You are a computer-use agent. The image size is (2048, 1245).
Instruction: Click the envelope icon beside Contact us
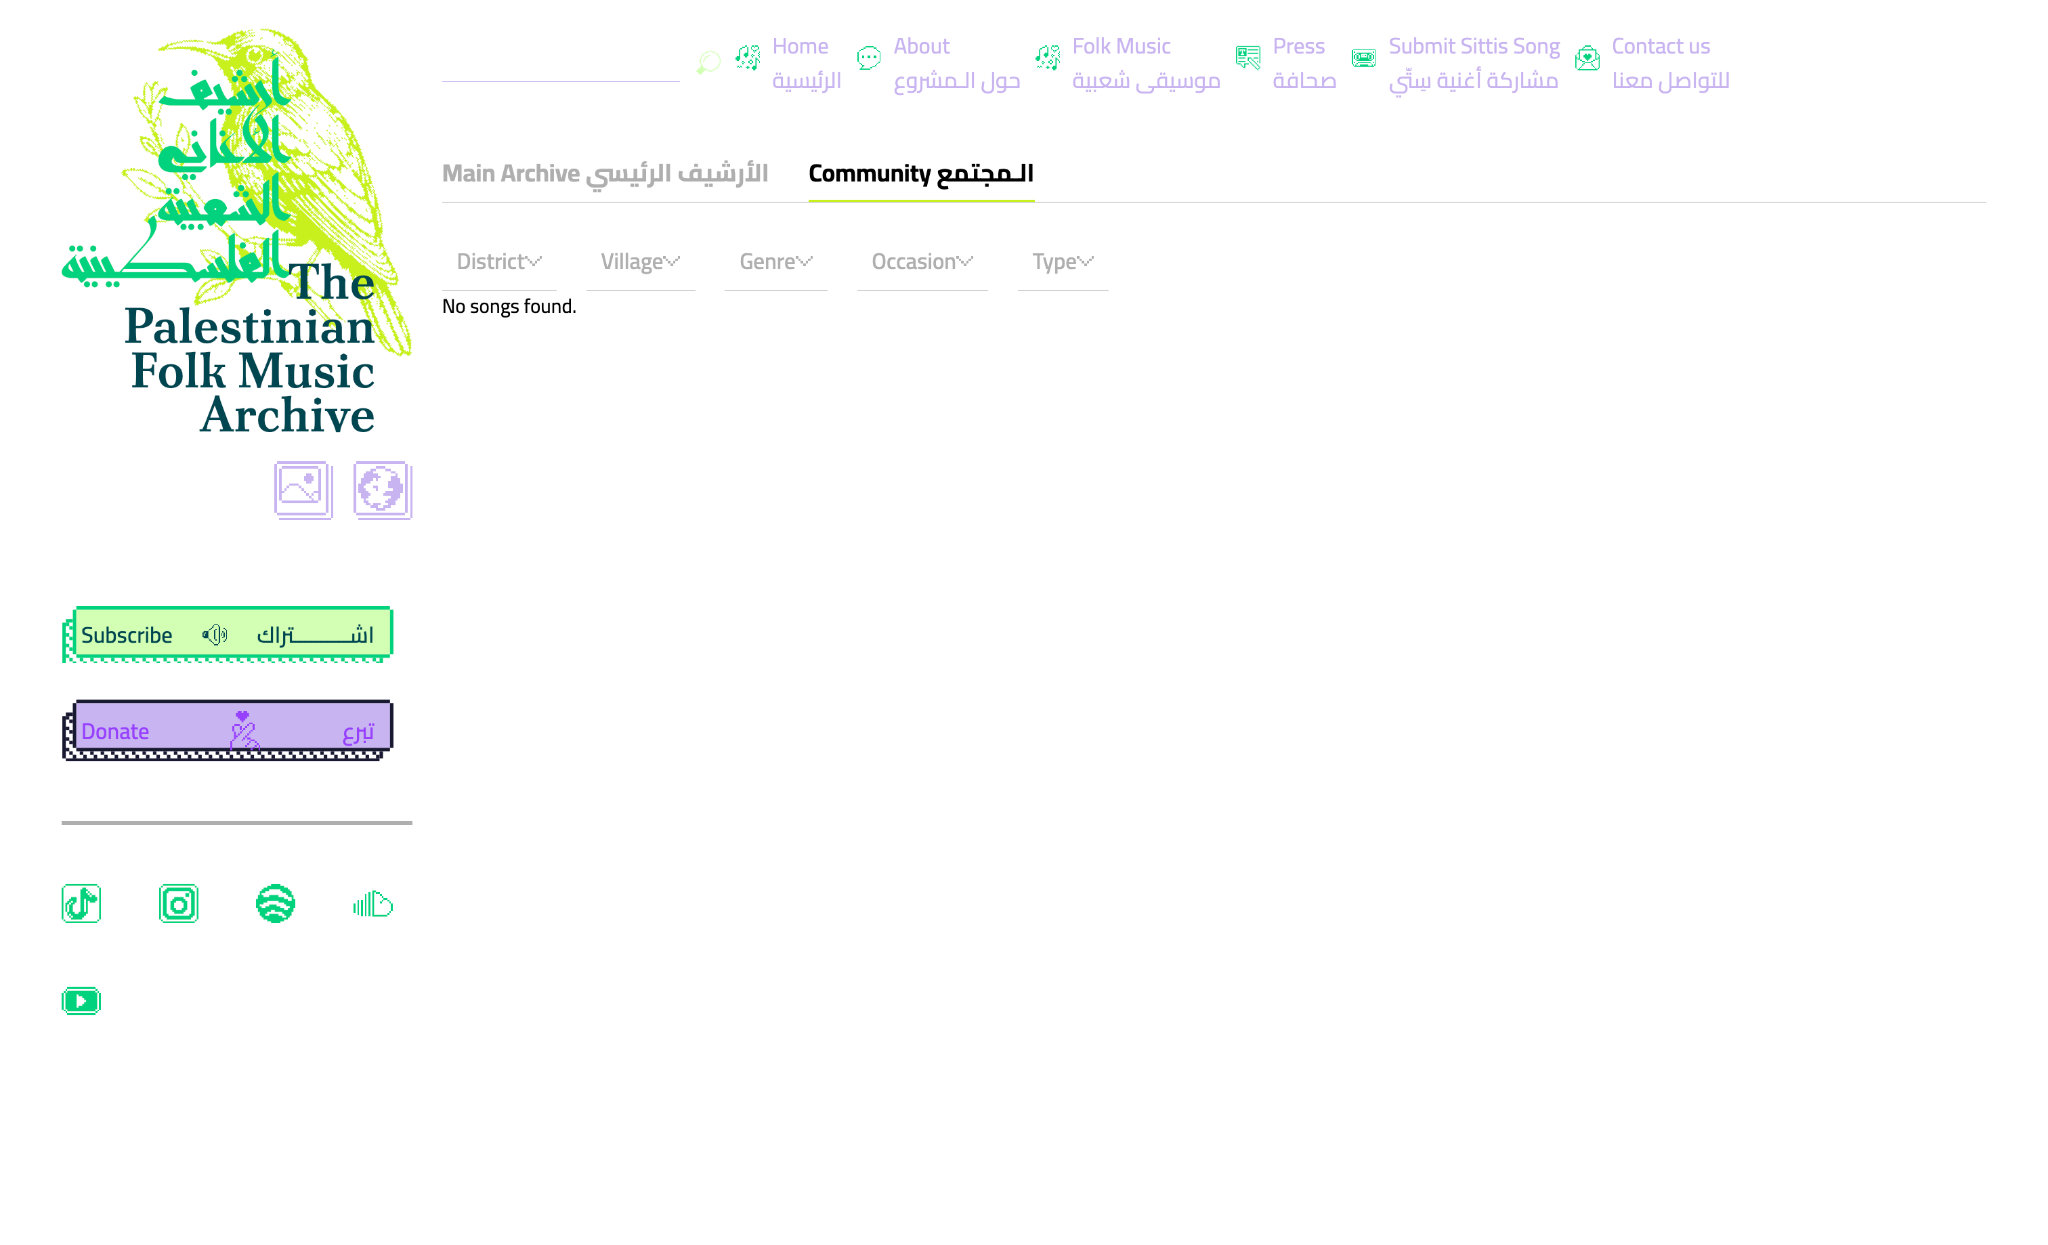pos(1587,58)
